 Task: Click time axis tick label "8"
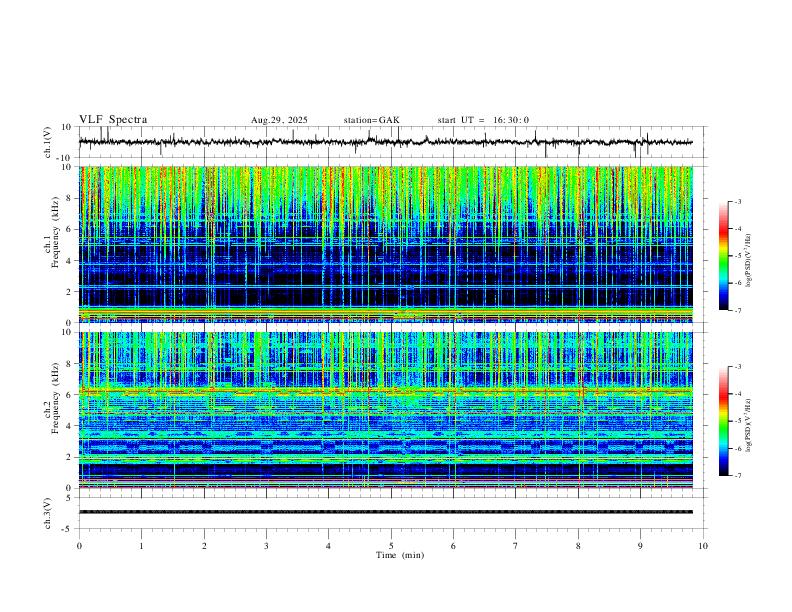(x=578, y=546)
